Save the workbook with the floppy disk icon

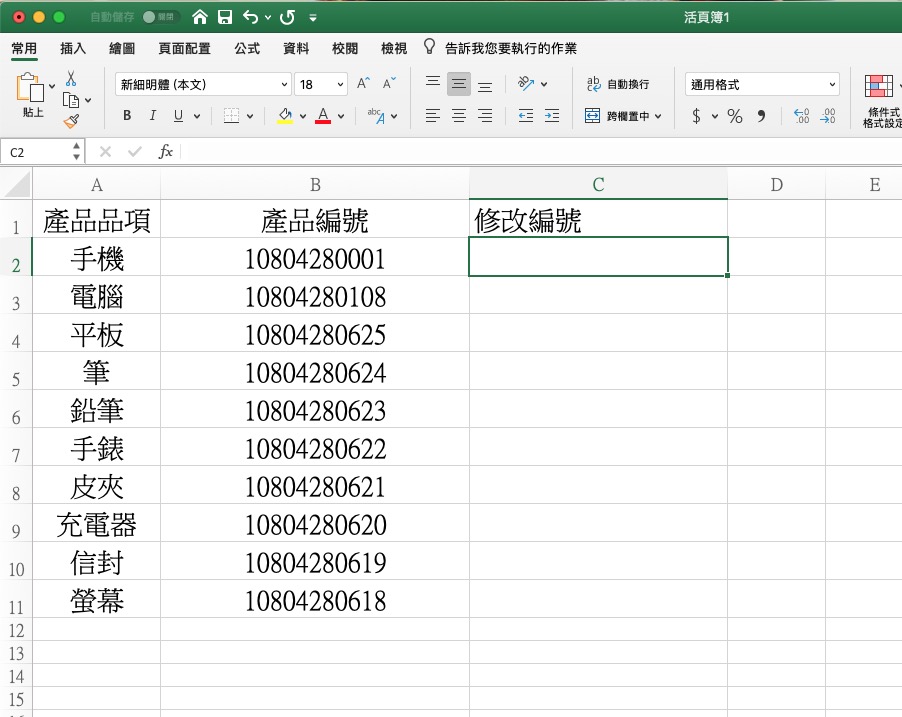pos(225,17)
